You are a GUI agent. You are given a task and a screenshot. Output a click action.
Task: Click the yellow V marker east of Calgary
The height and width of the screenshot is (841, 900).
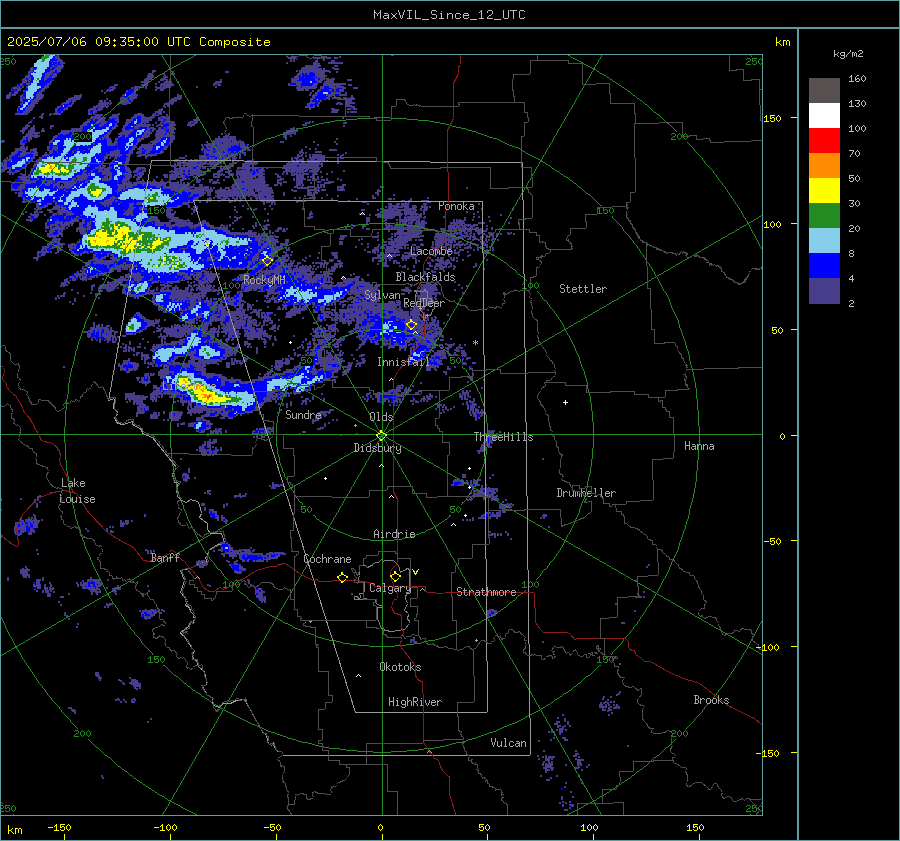click(416, 572)
